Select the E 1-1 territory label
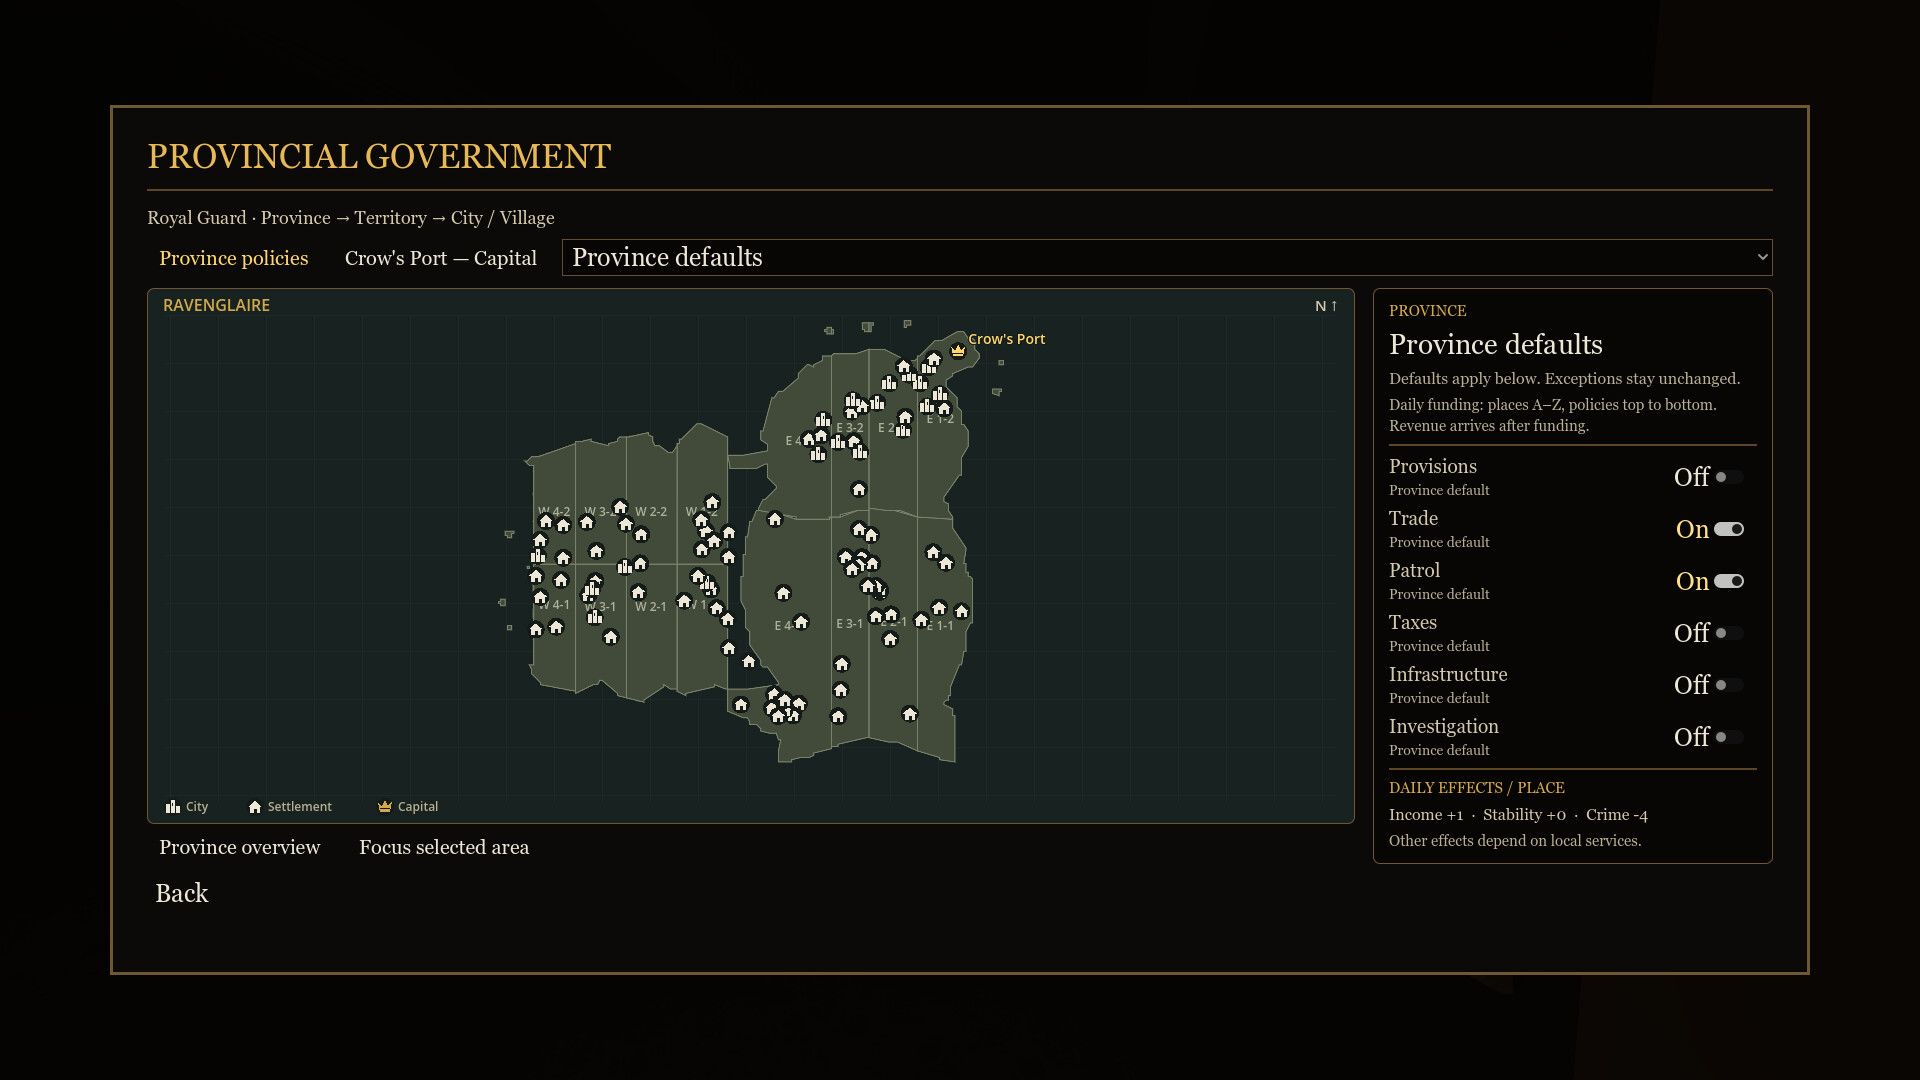 940,626
